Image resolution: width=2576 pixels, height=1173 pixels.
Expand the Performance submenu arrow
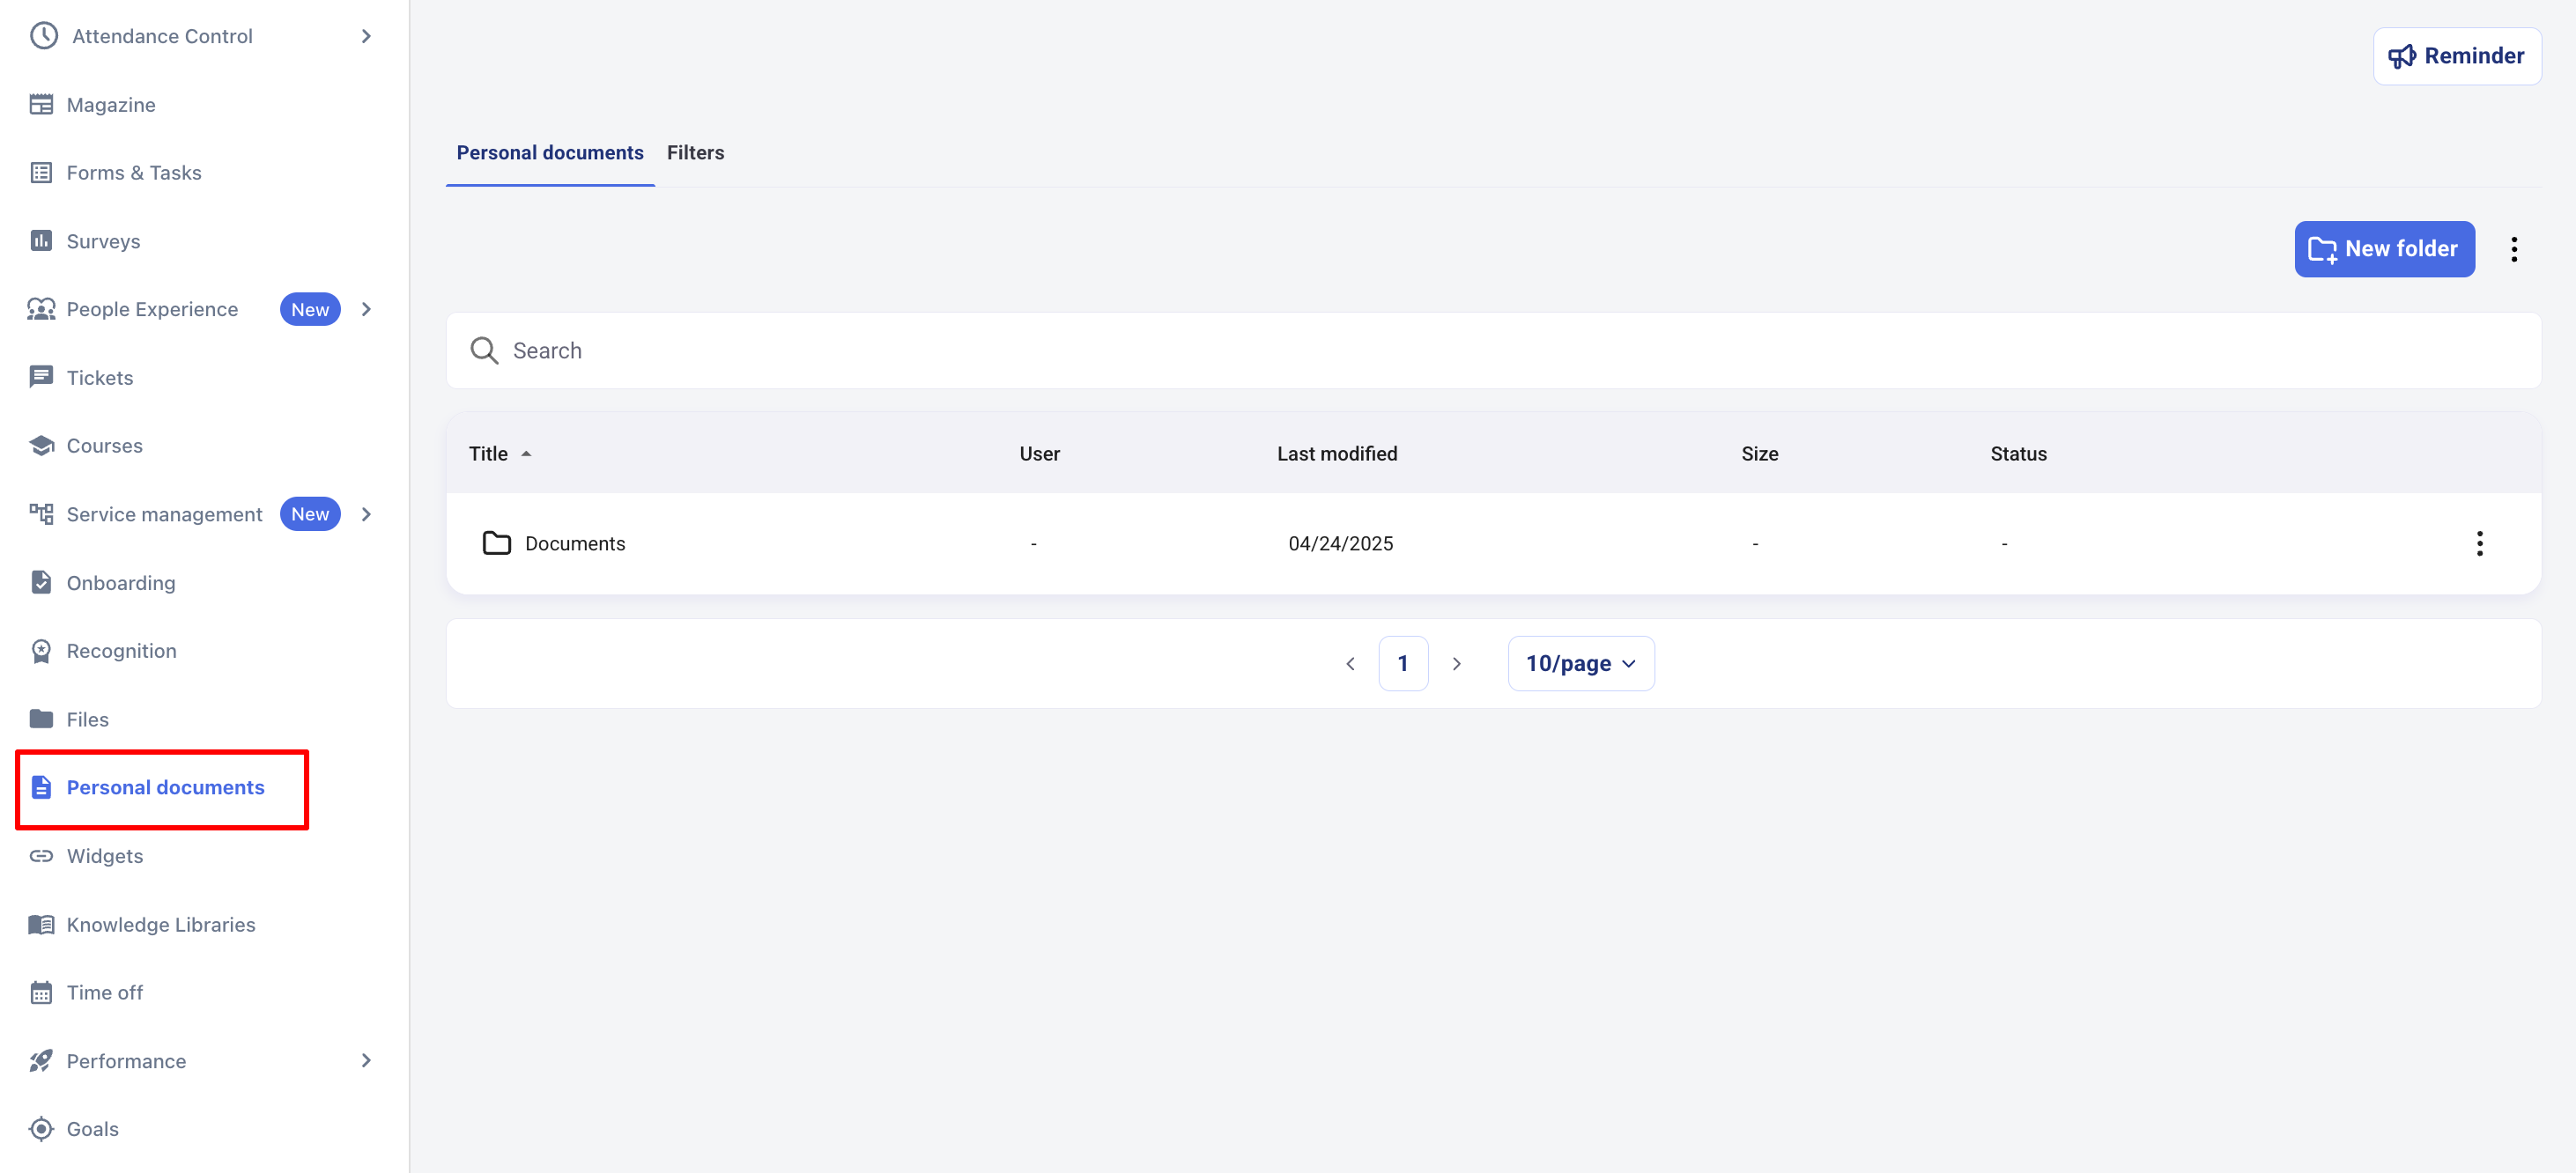tap(366, 1060)
